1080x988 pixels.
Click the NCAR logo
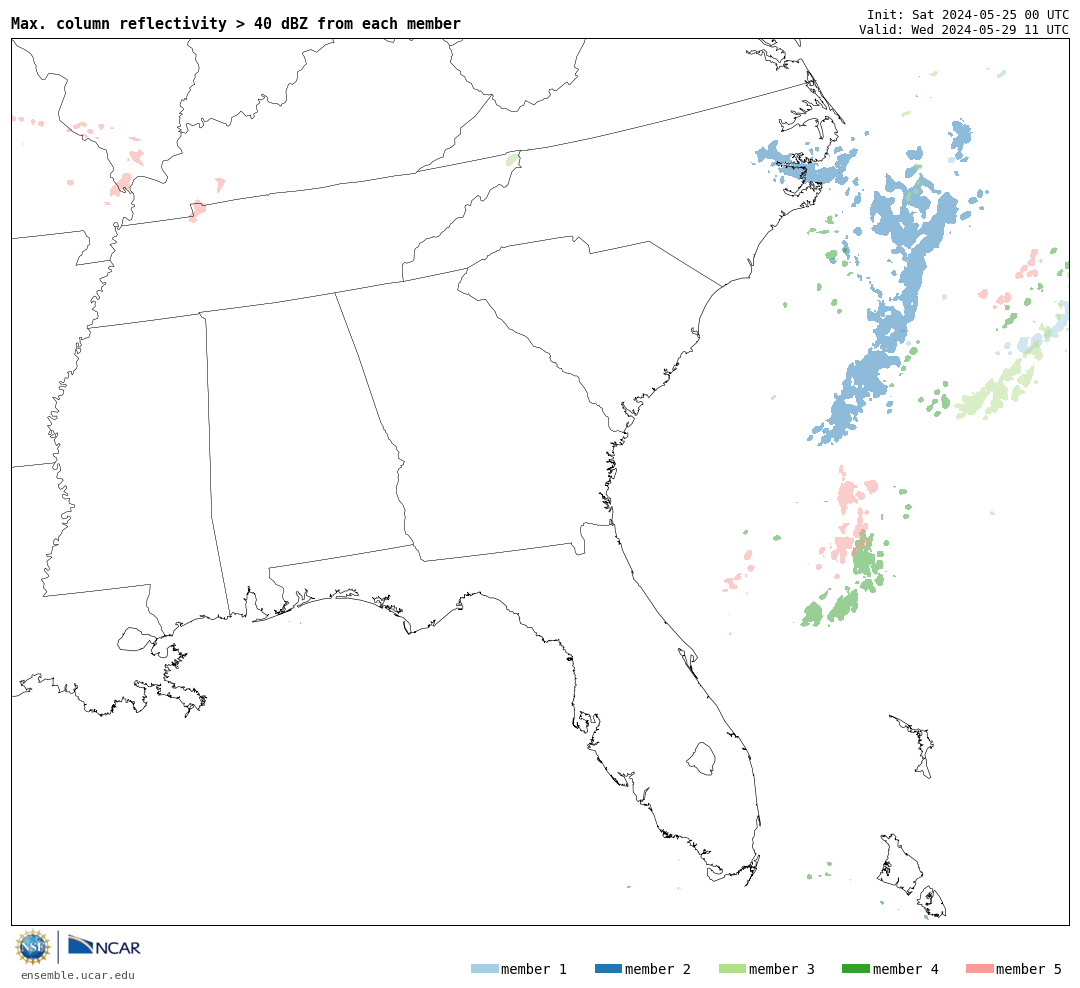click(x=104, y=946)
